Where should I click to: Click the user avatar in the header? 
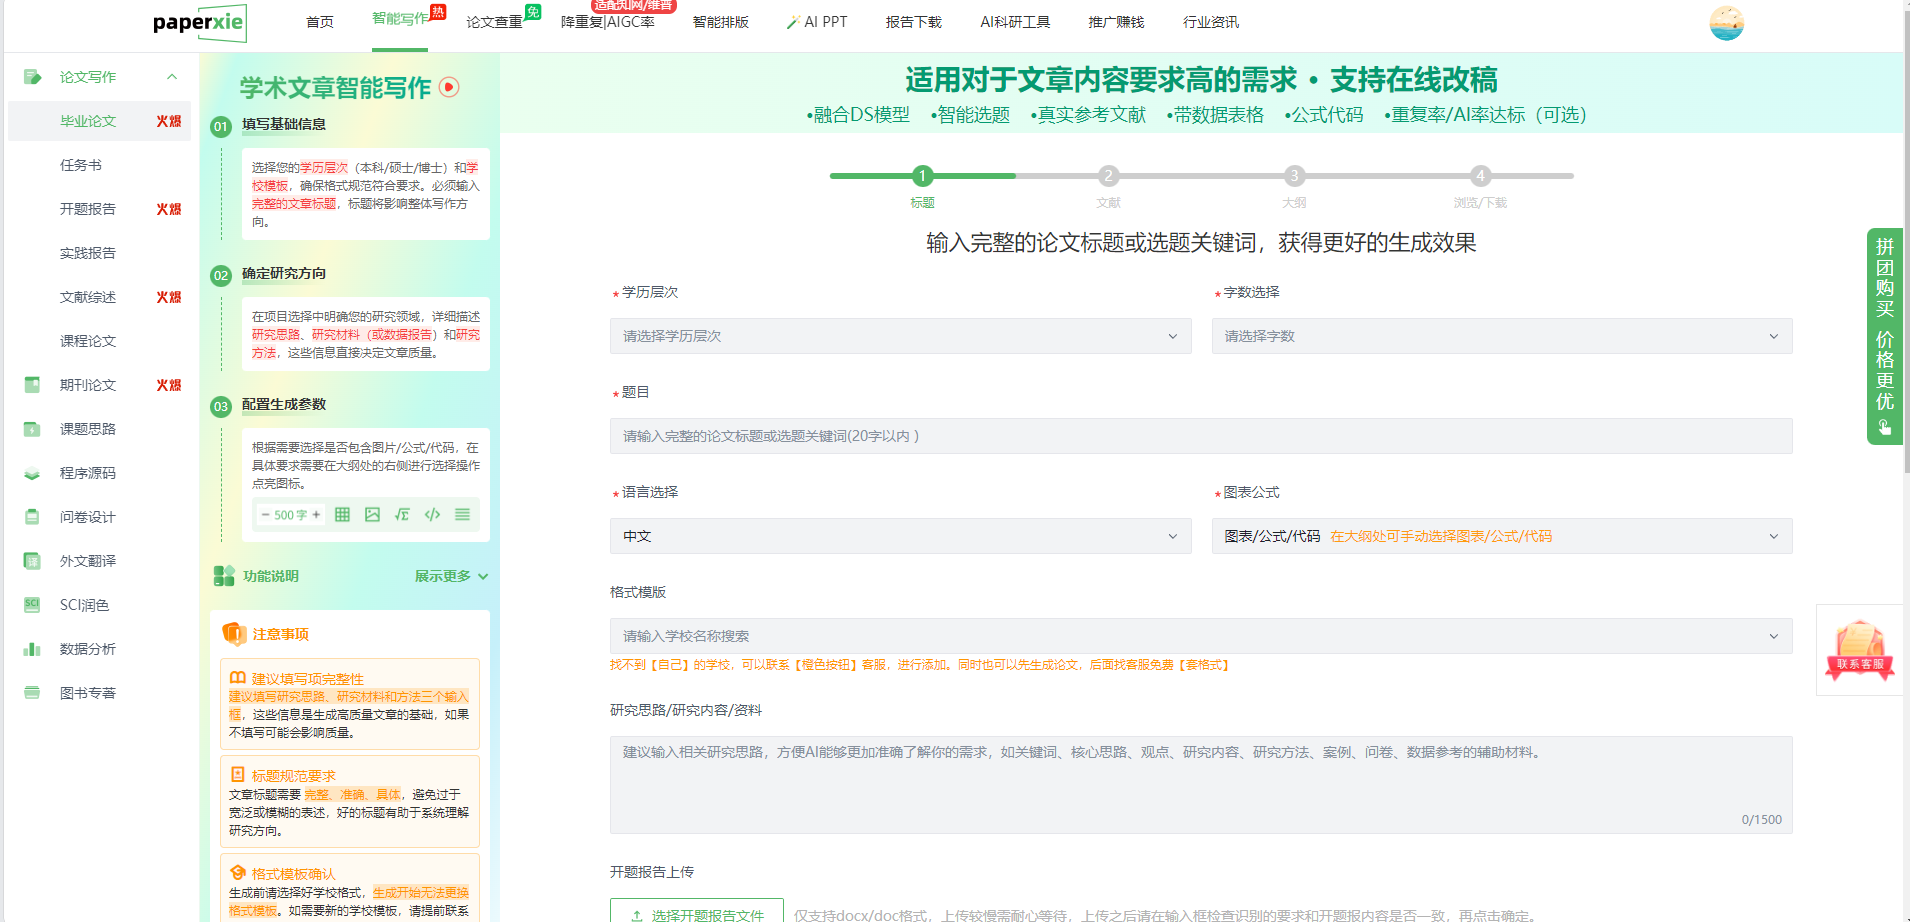tap(1726, 23)
